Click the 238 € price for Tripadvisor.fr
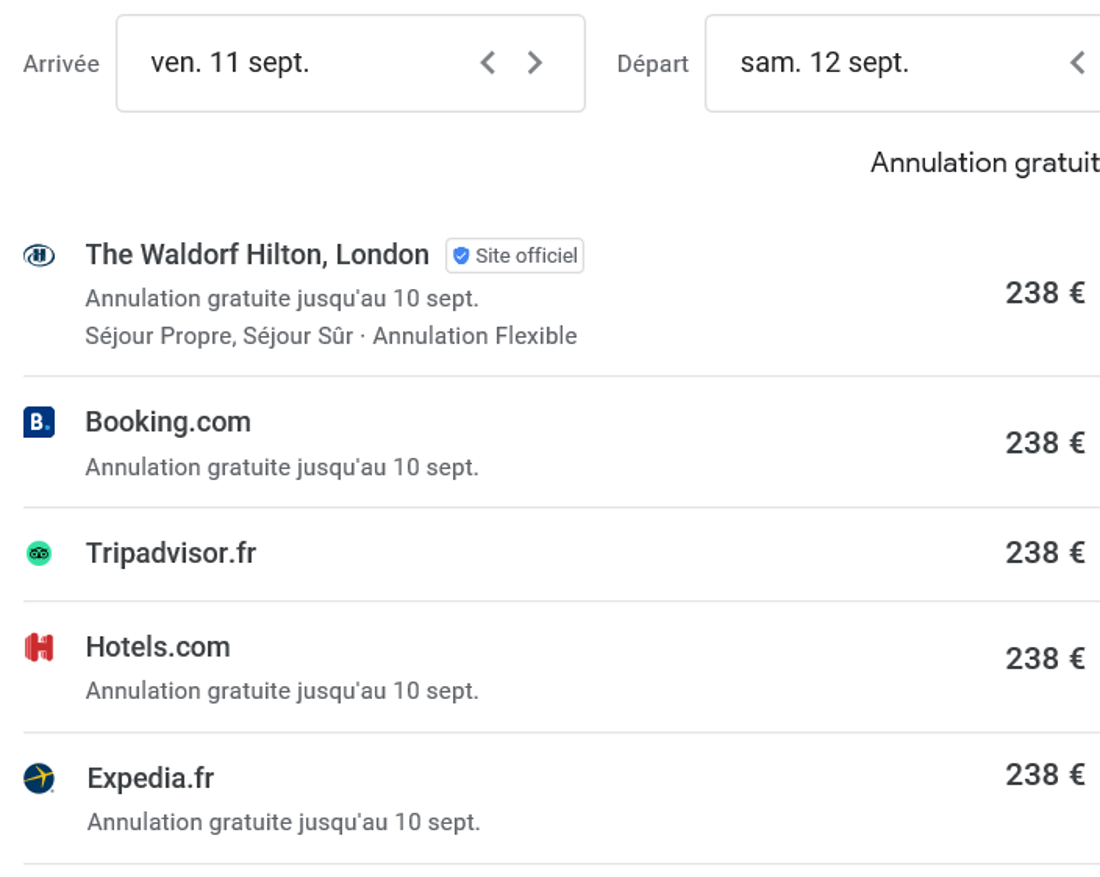Viewport: 1100px width, 877px height. pos(1045,553)
